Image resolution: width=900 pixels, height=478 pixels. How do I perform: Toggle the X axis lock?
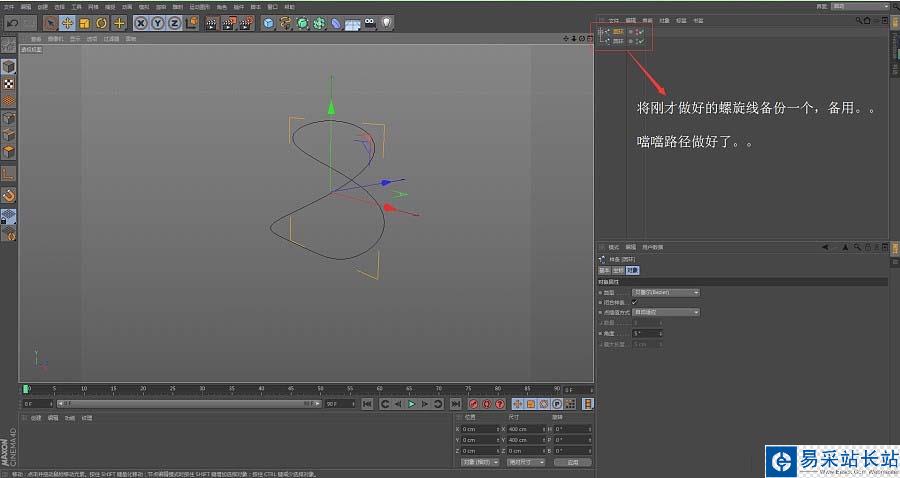coord(141,23)
